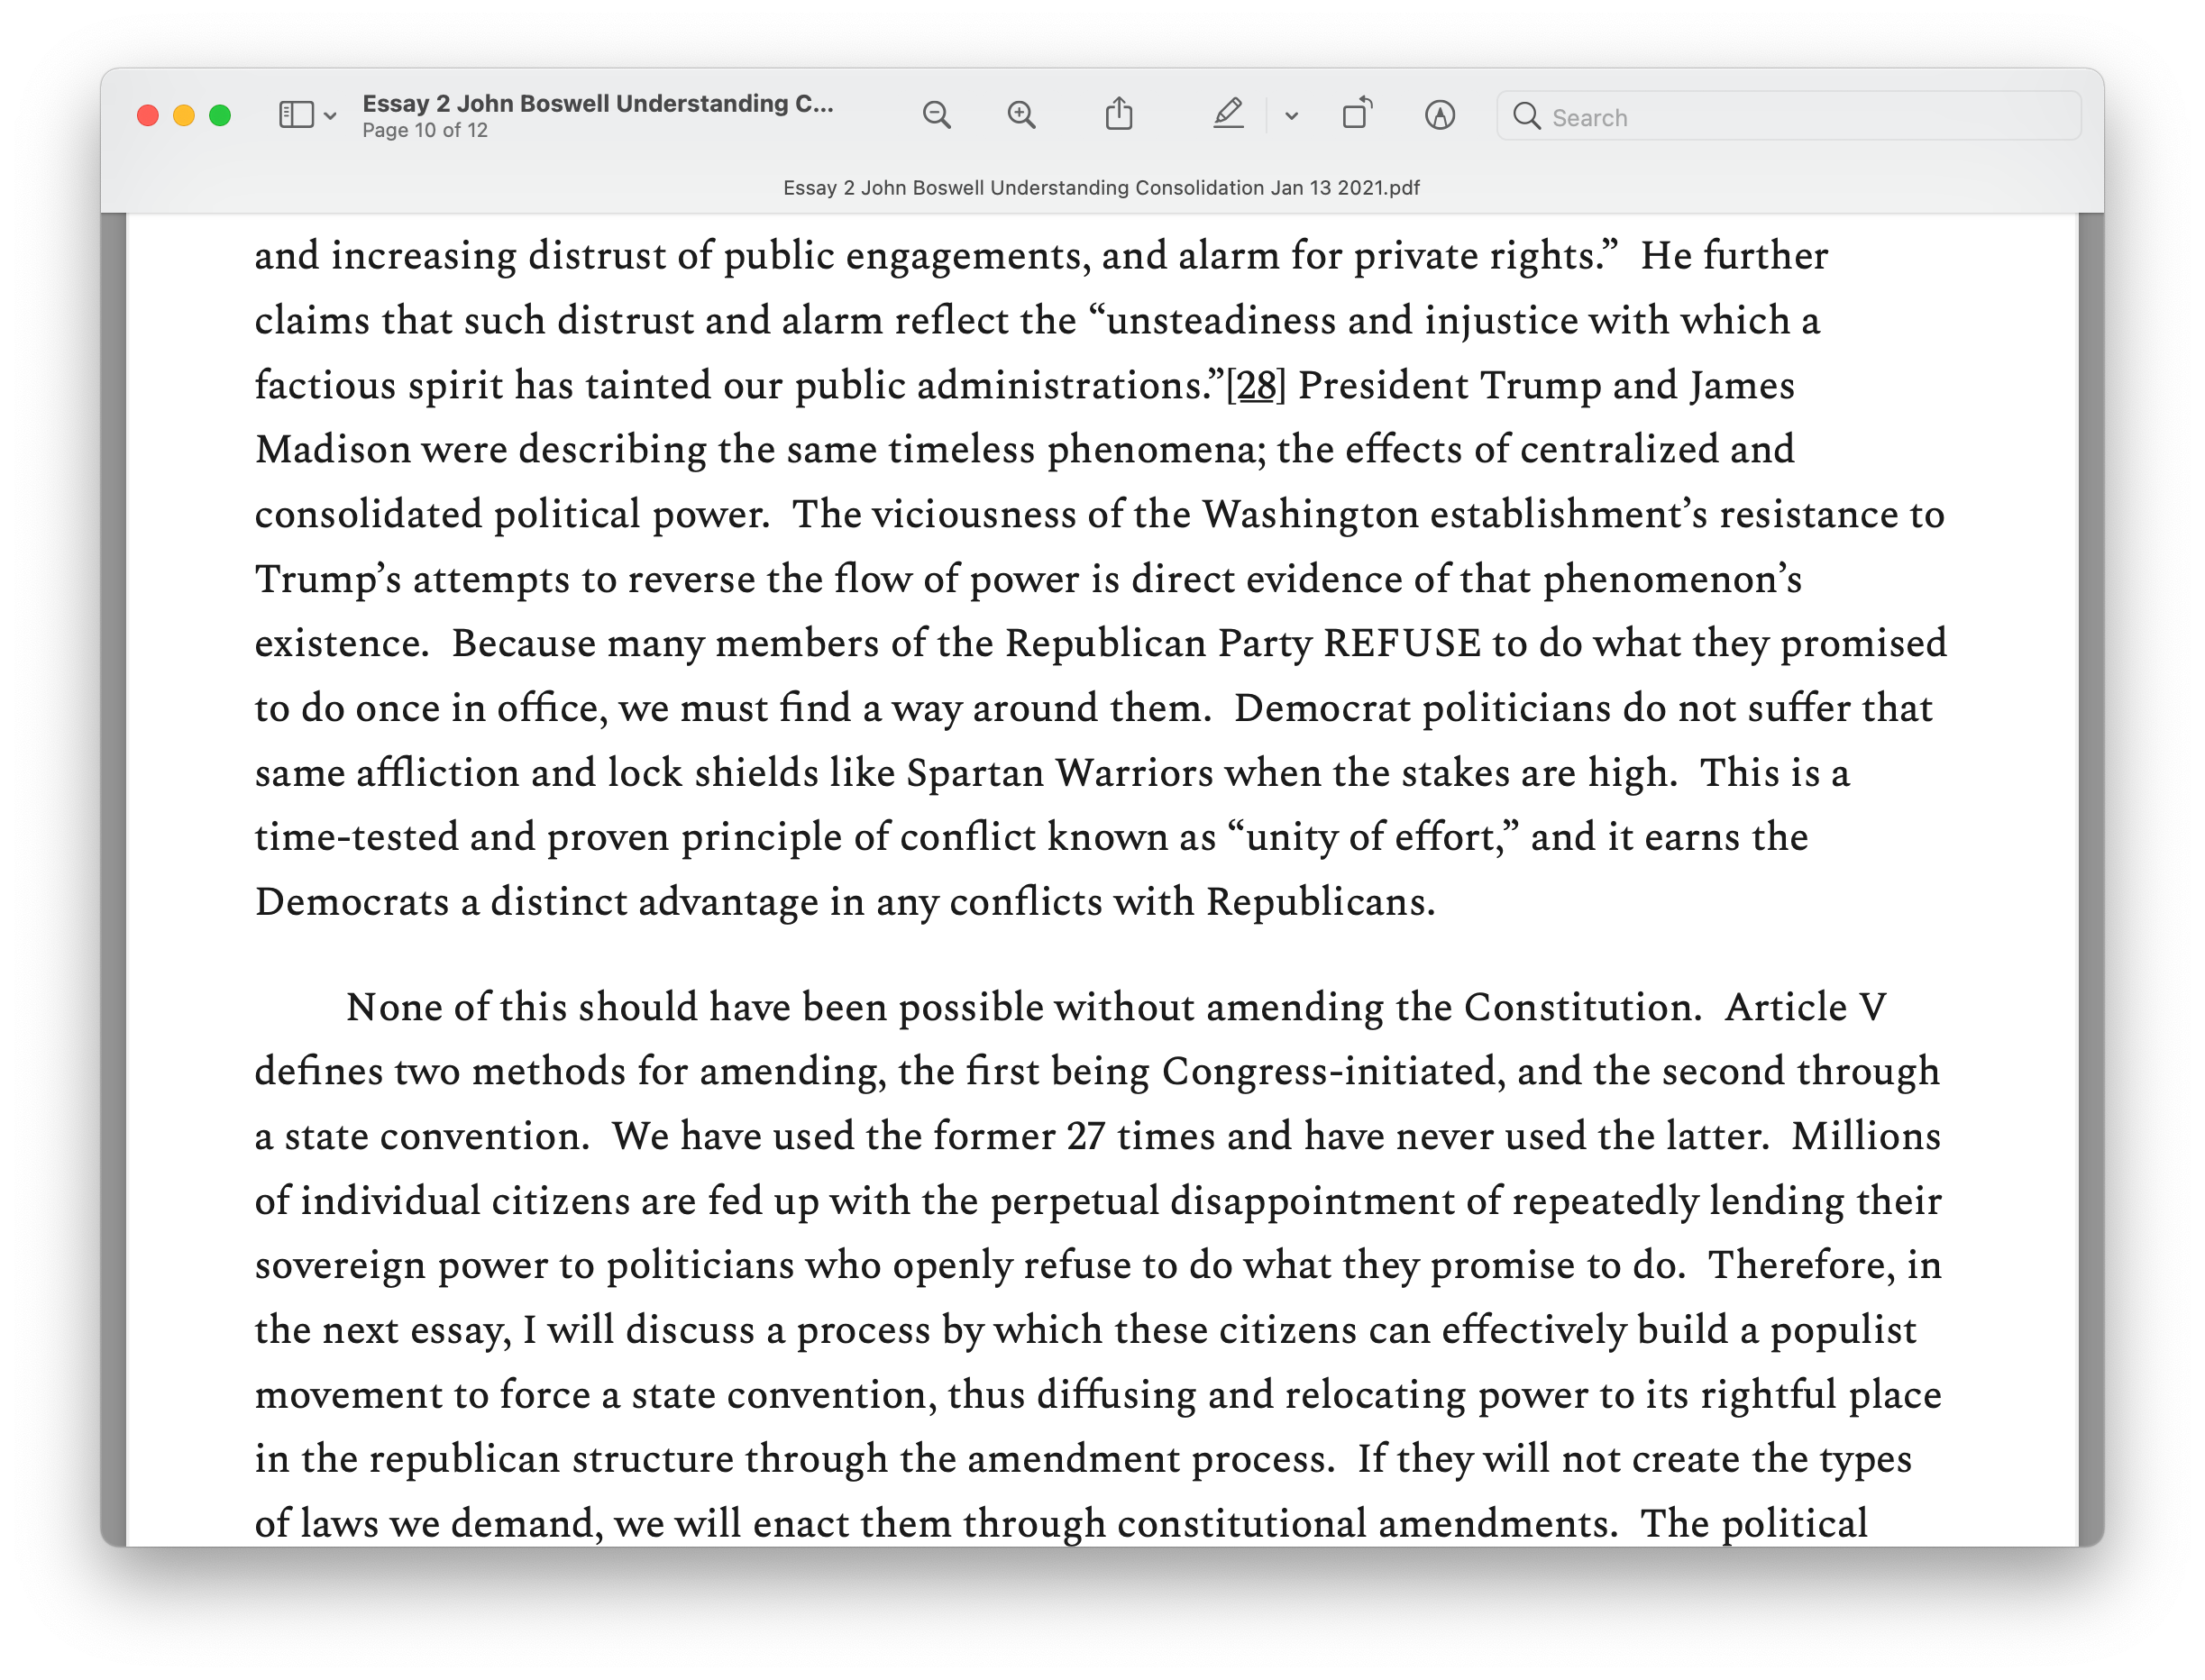Click the sidebar view icon
The image size is (2205, 1680).
[x=296, y=115]
